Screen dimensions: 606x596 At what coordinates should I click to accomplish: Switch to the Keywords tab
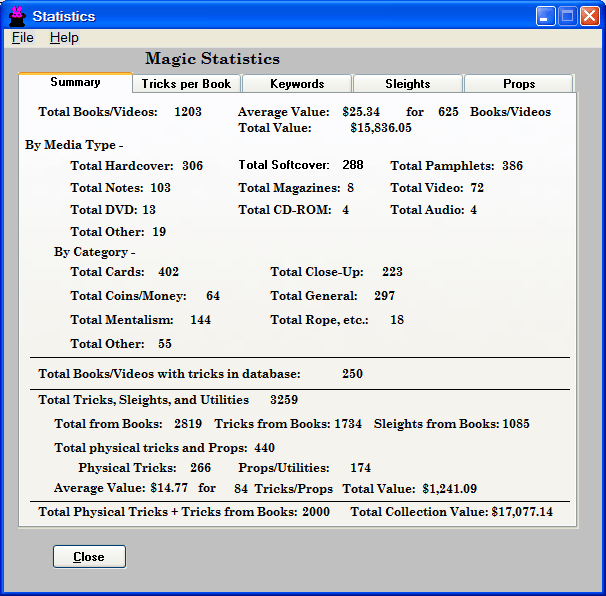297,84
